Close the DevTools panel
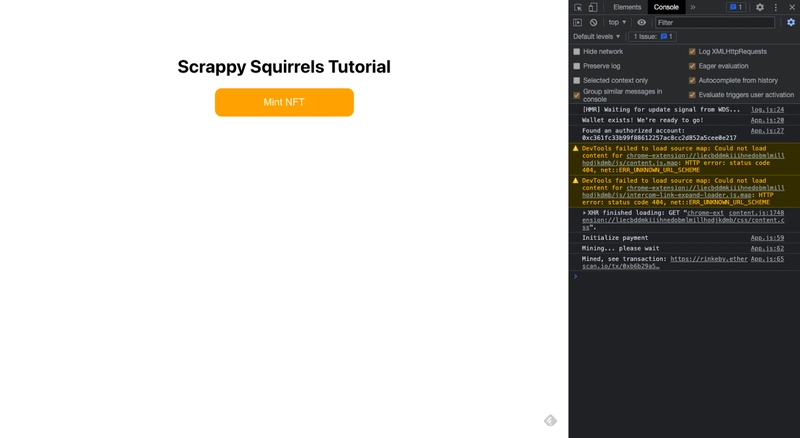The image size is (800, 438). [792, 7]
